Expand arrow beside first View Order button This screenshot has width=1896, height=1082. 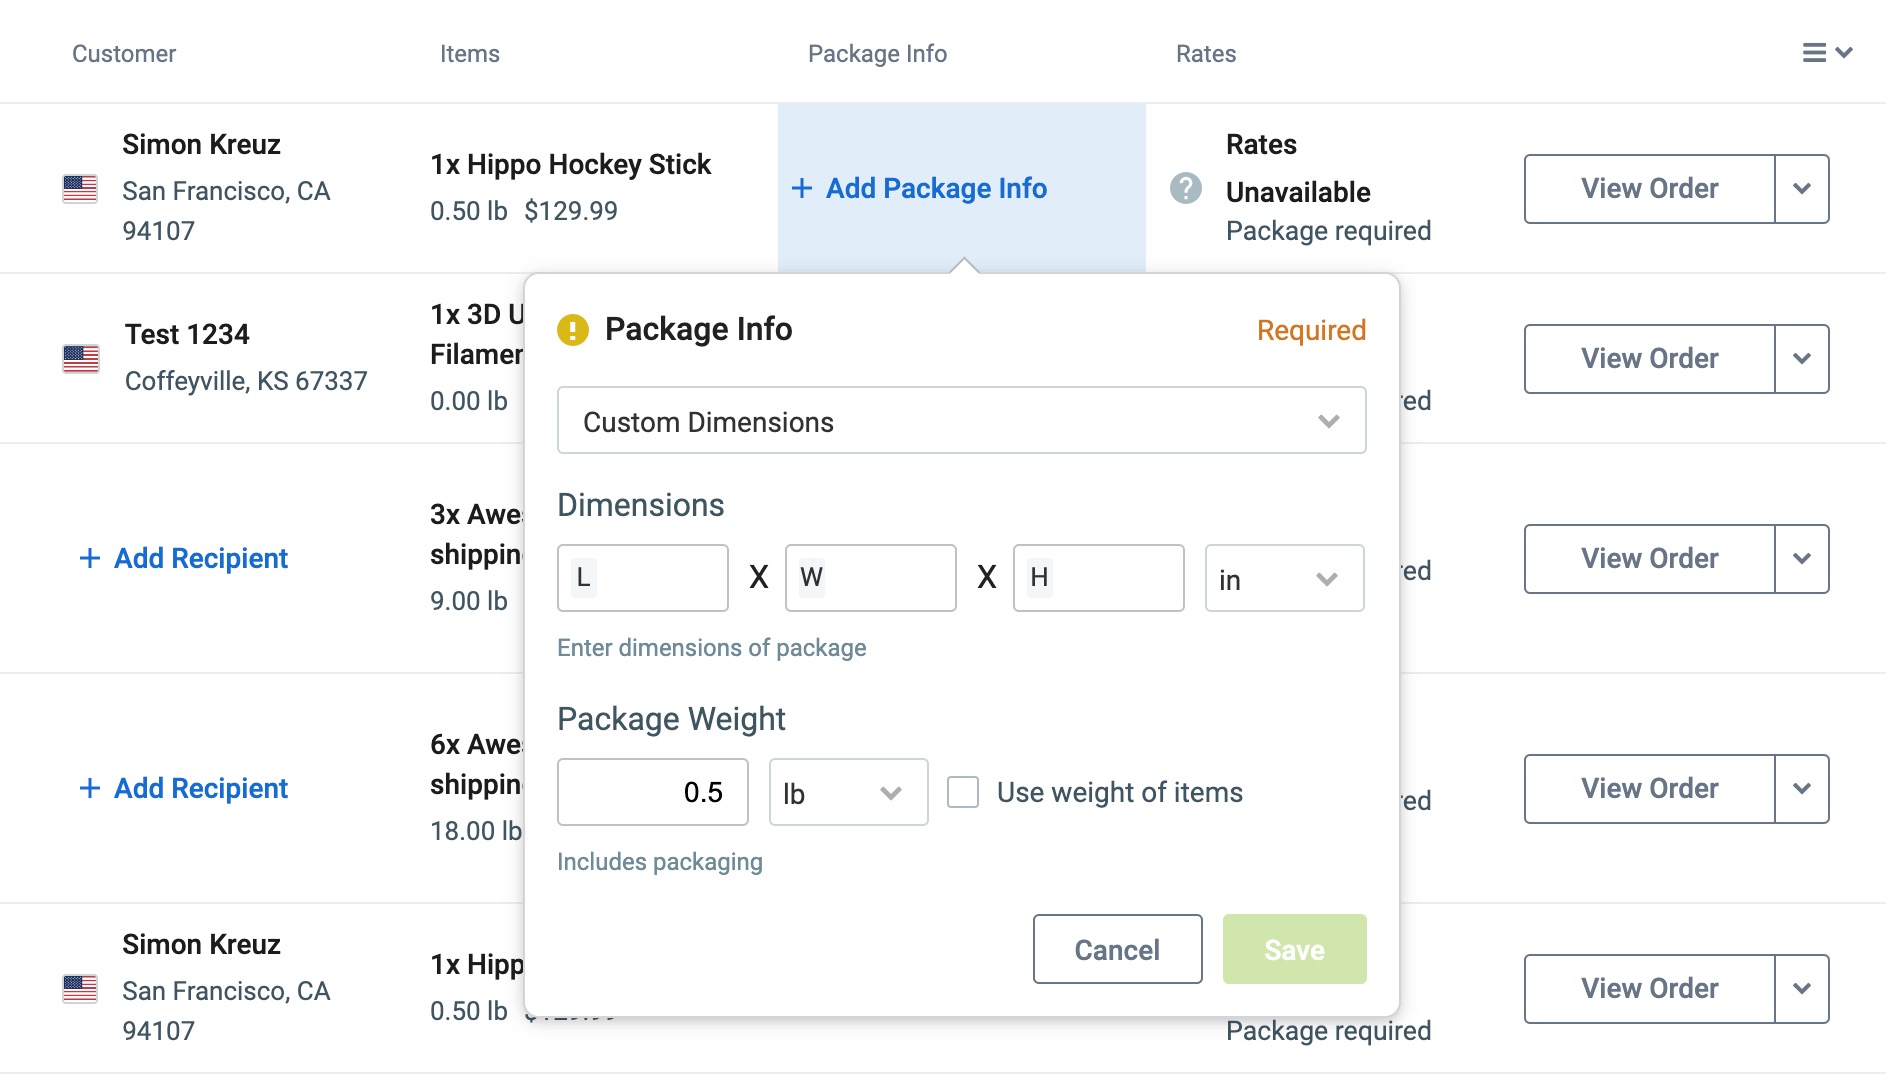(x=1802, y=189)
